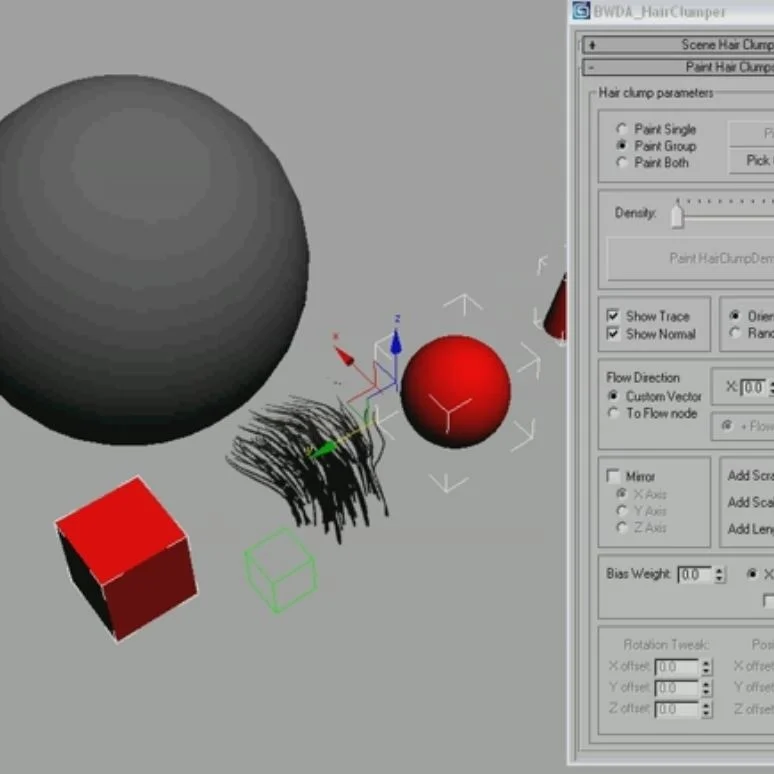Click the Add Sca label text

[x=750, y=502]
